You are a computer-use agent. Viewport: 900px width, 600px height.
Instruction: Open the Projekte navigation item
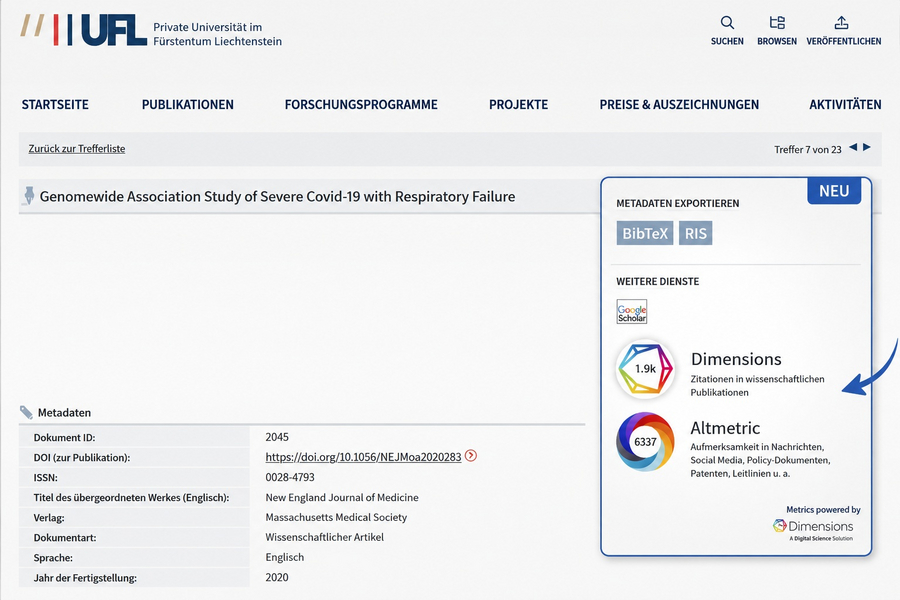coord(518,104)
